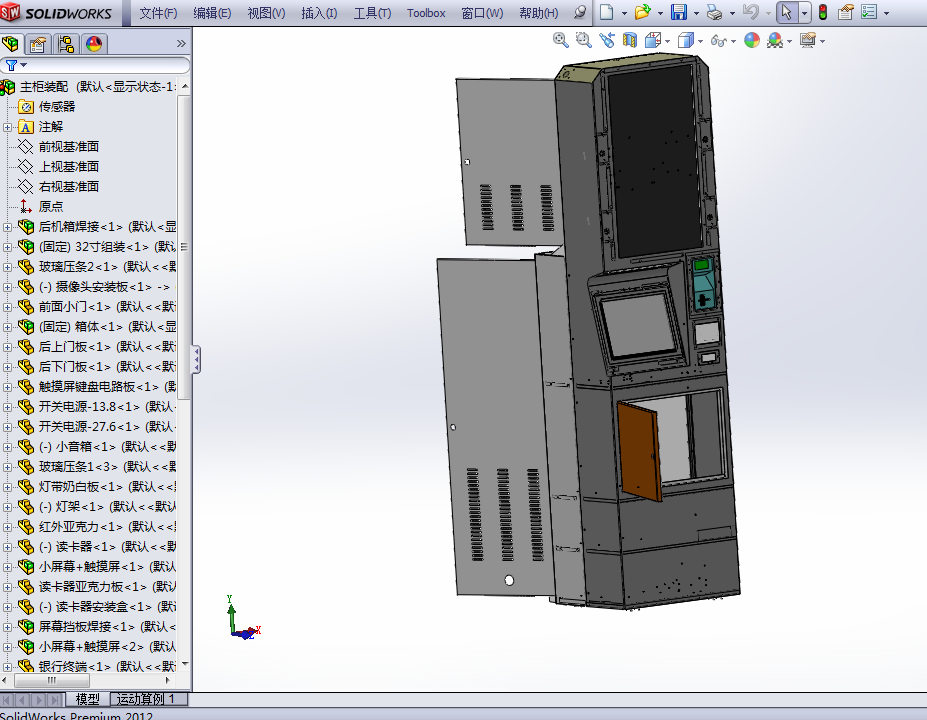Switch to the 运动算例 1 tab

[x=146, y=699]
